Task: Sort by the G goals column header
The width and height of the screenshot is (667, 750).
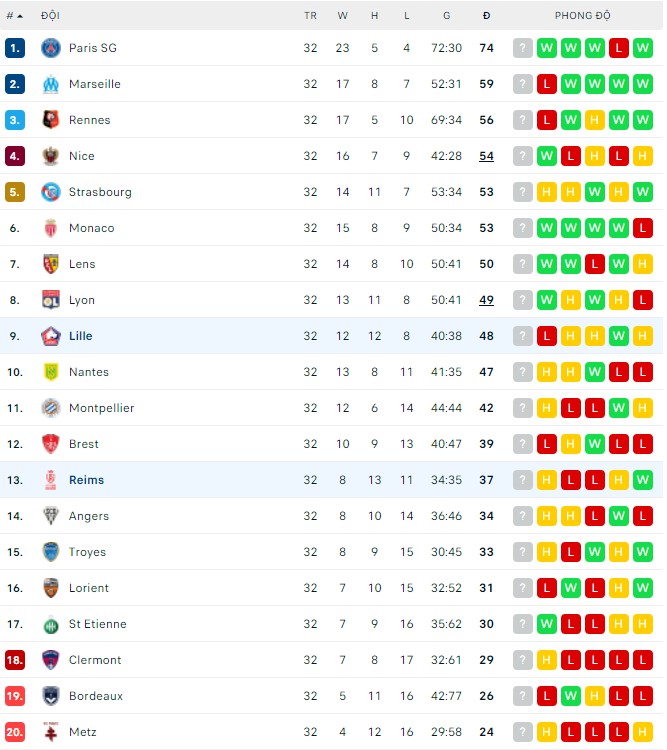Action: [446, 16]
